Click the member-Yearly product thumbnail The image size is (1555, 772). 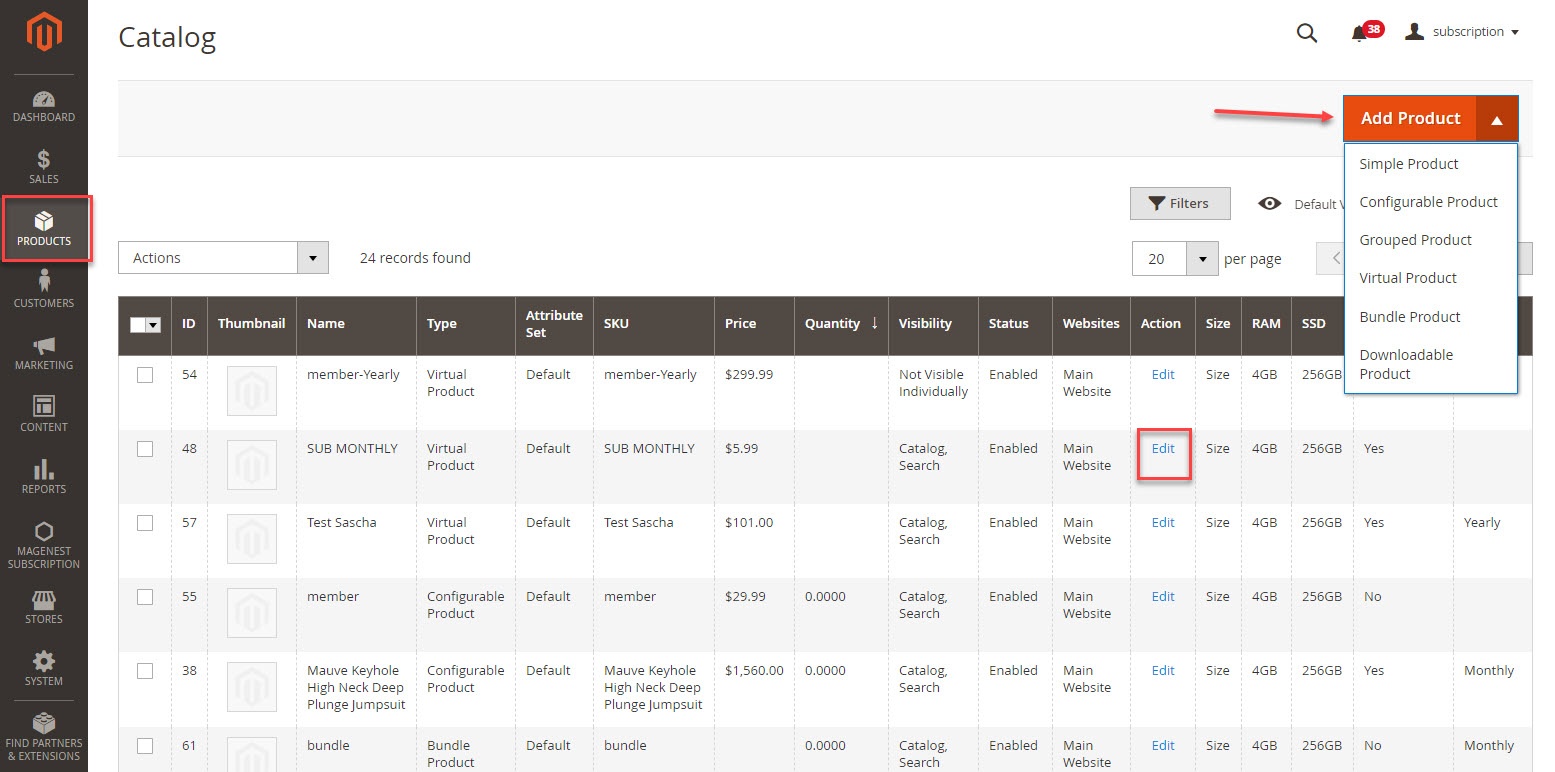pyautogui.click(x=252, y=391)
